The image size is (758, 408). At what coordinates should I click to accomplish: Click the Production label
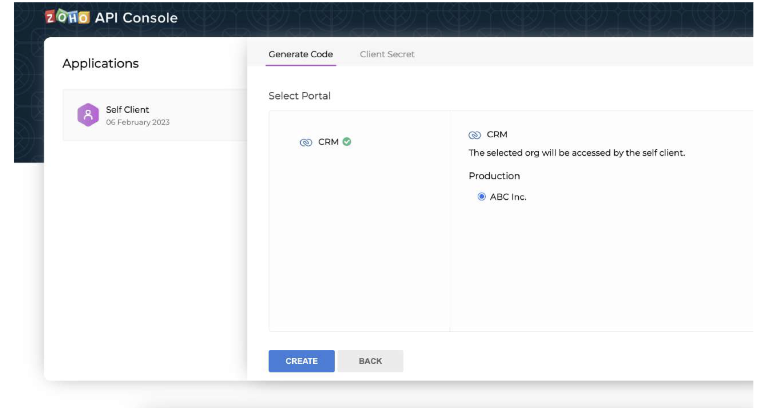coord(494,176)
